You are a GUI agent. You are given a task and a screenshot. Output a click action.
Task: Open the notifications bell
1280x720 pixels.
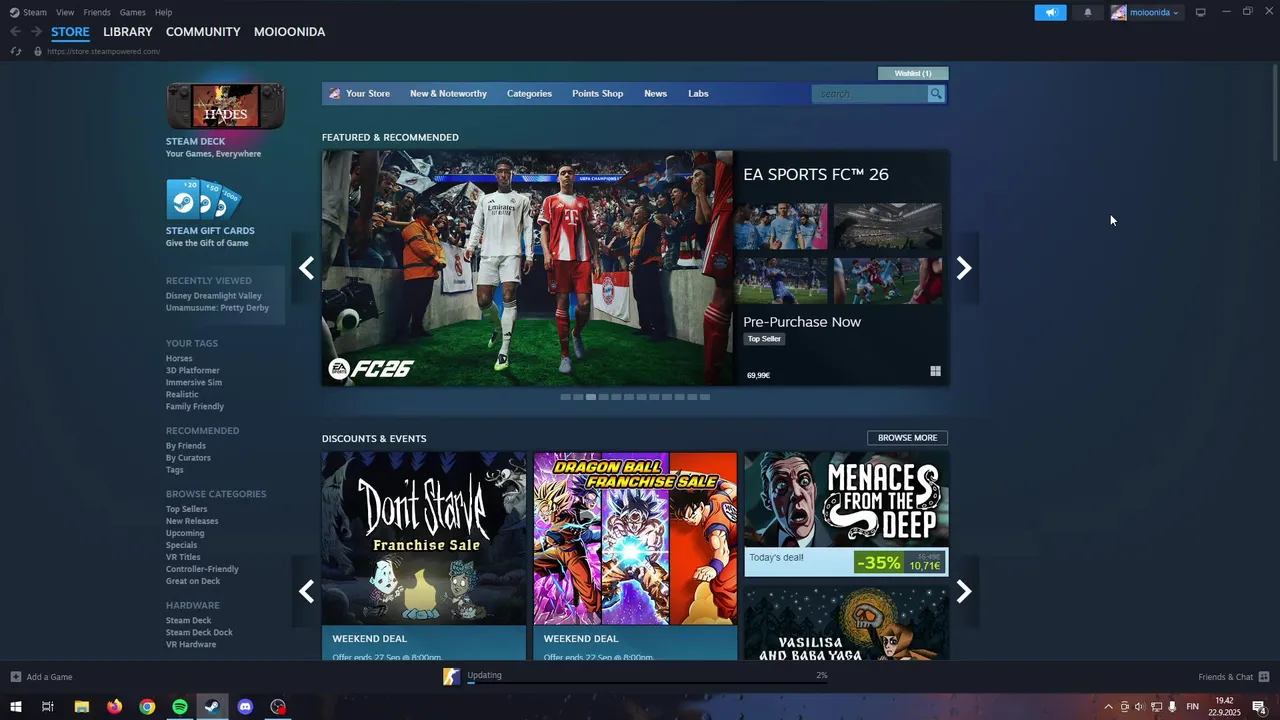(1088, 12)
